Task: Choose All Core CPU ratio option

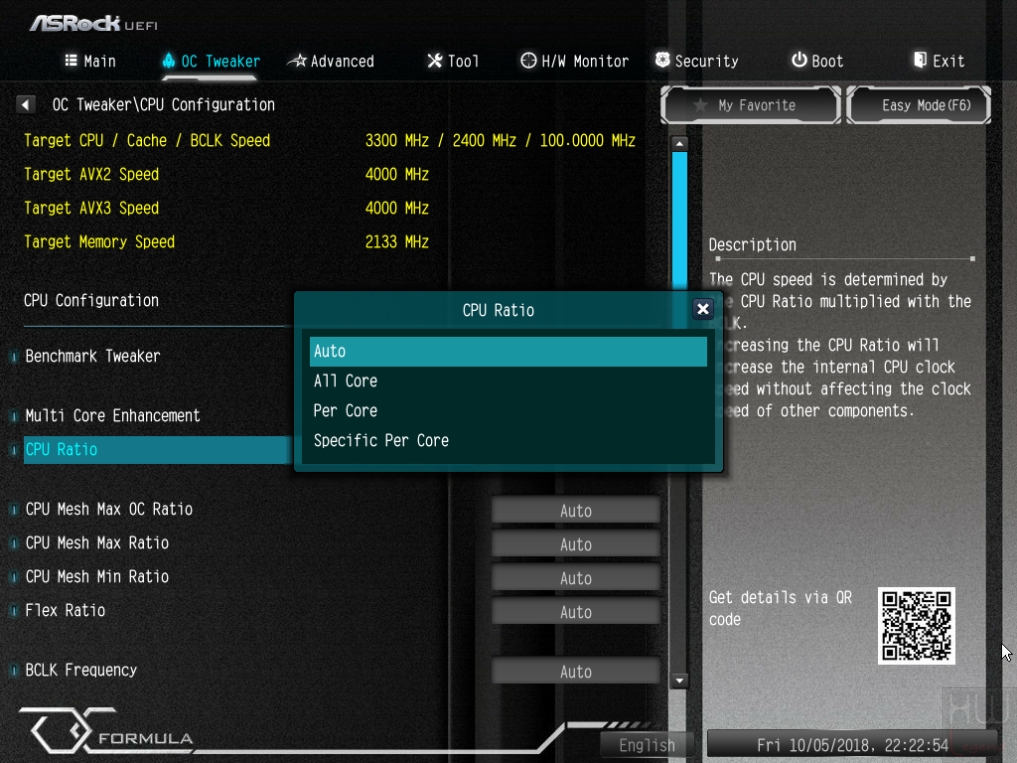Action: [x=508, y=381]
